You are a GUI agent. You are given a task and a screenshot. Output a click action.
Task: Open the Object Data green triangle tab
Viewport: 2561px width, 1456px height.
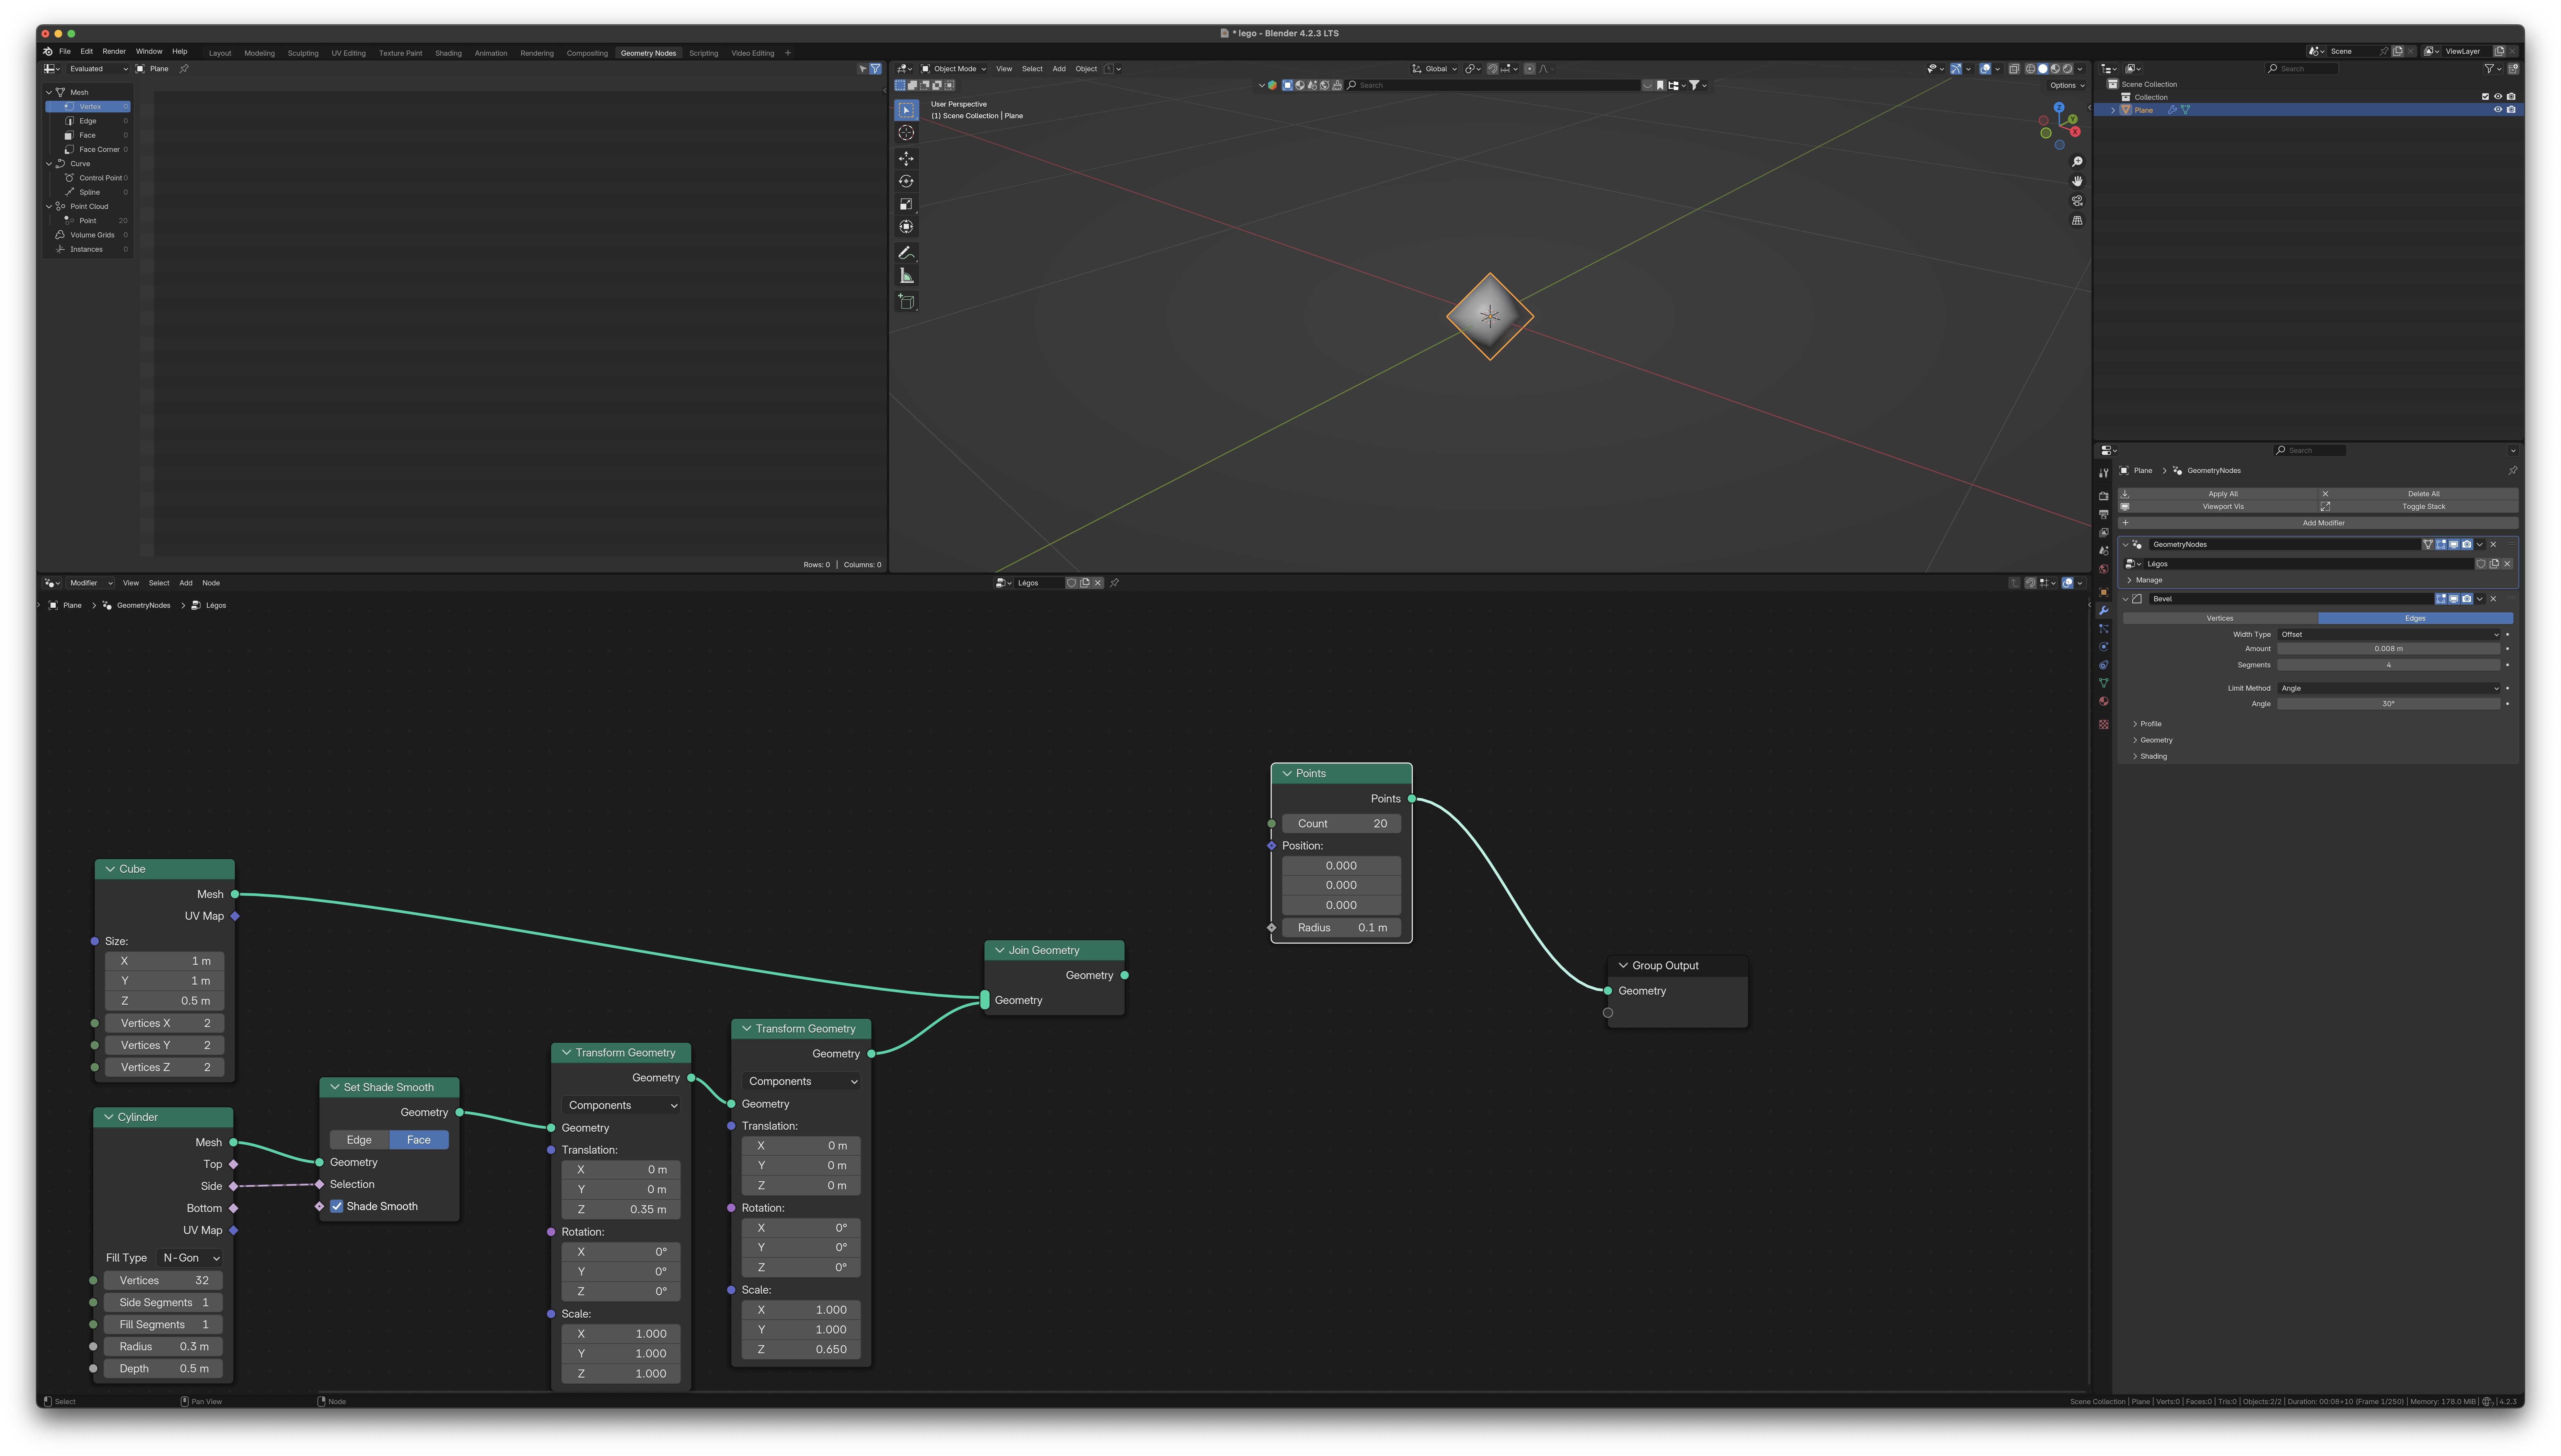pos(2104,683)
